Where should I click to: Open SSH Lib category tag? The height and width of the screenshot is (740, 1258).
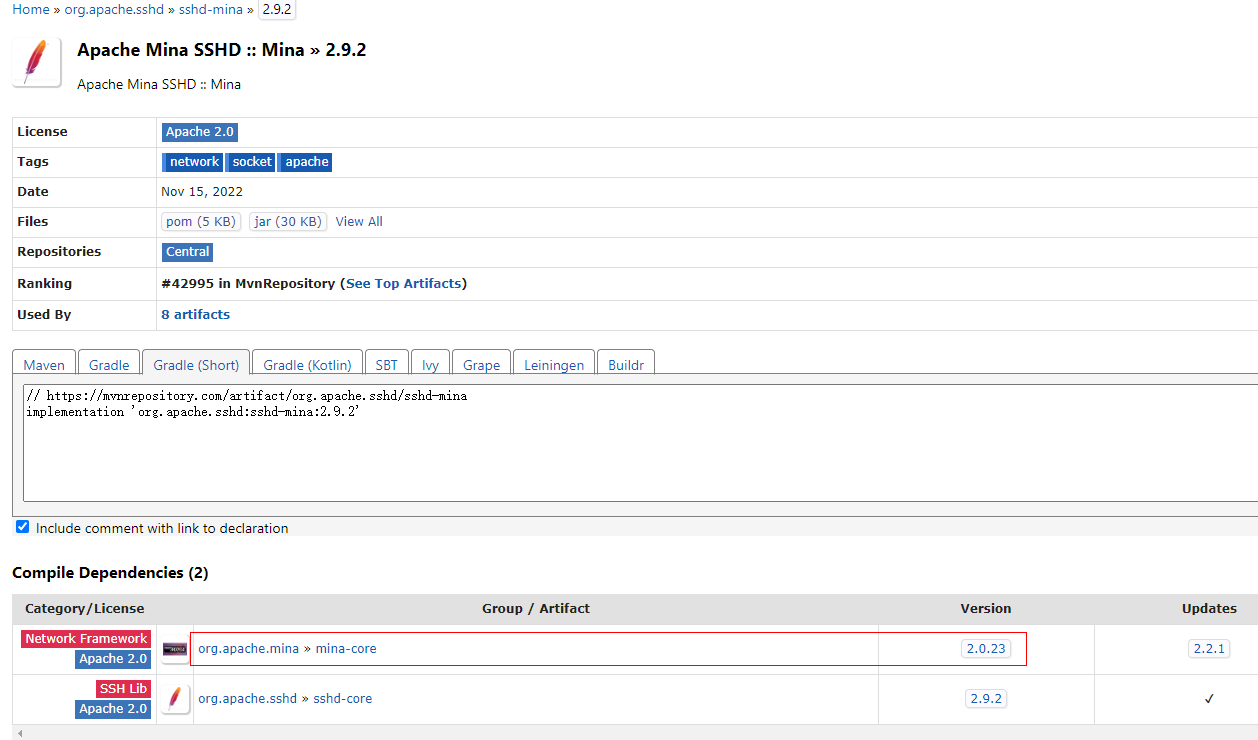[x=124, y=689]
